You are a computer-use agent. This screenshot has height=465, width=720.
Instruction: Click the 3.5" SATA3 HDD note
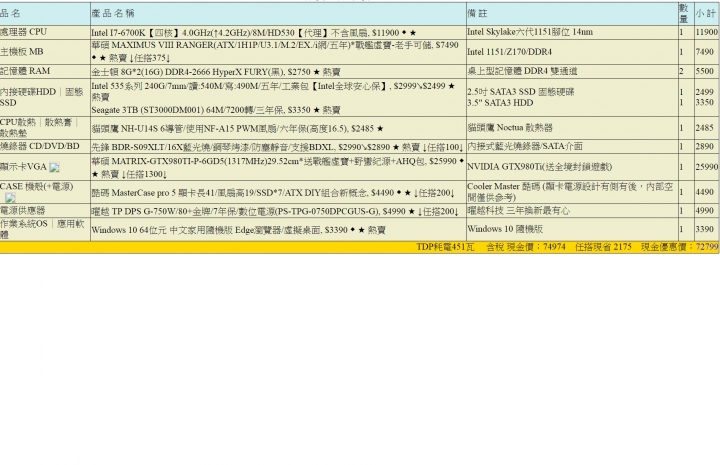click(501, 103)
